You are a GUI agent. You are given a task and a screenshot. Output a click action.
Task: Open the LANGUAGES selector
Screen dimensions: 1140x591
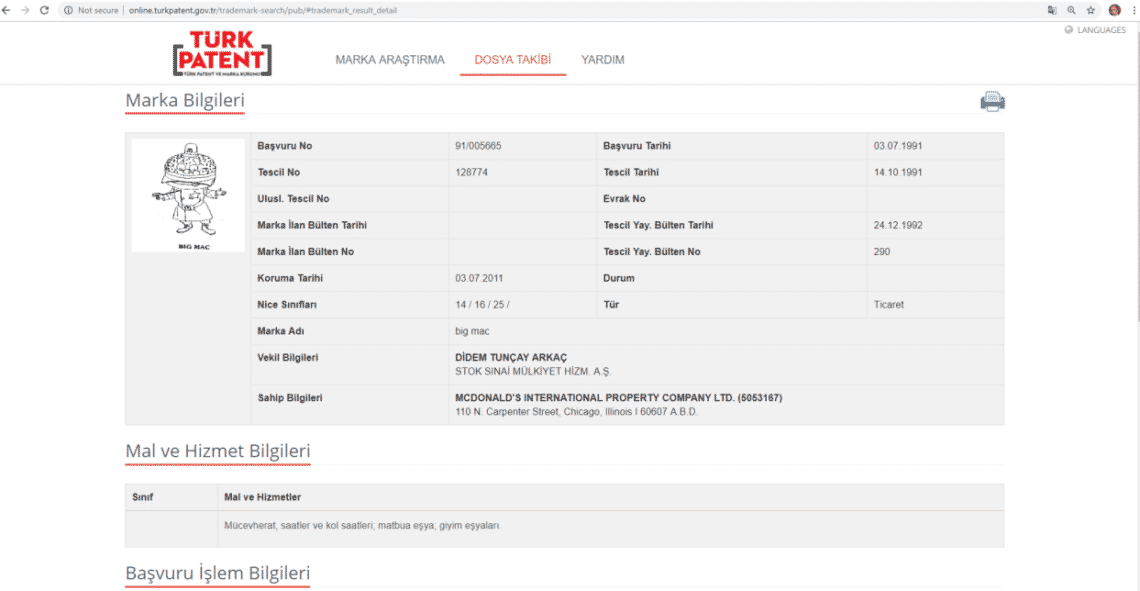pos(1095,30)
